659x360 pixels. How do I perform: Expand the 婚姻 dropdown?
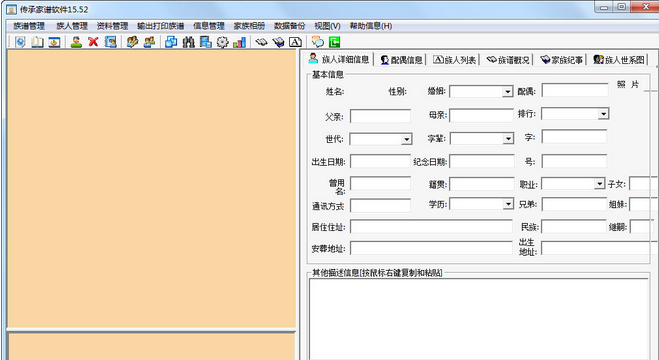tap(508, 92)
